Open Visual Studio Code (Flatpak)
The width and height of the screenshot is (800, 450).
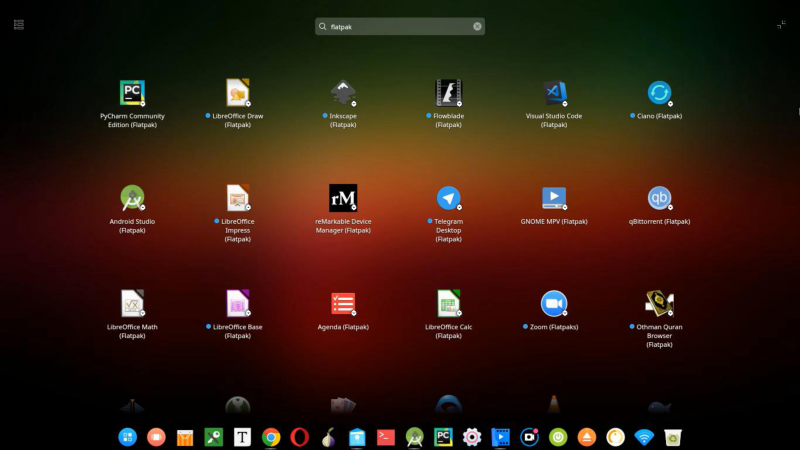click(x=554, y=93)
